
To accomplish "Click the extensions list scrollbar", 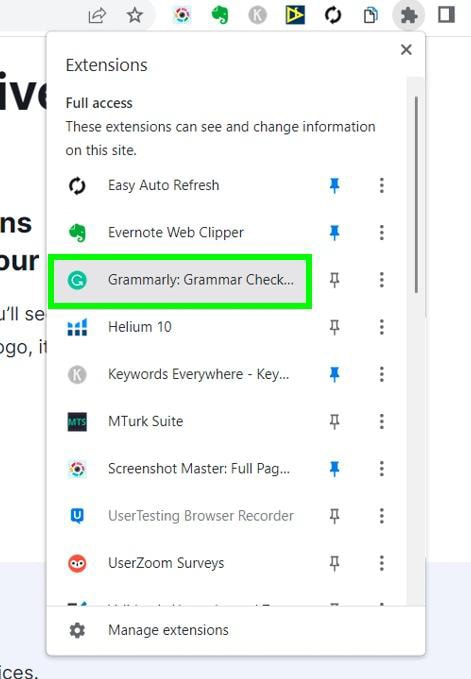I will [x=416, y=195].
